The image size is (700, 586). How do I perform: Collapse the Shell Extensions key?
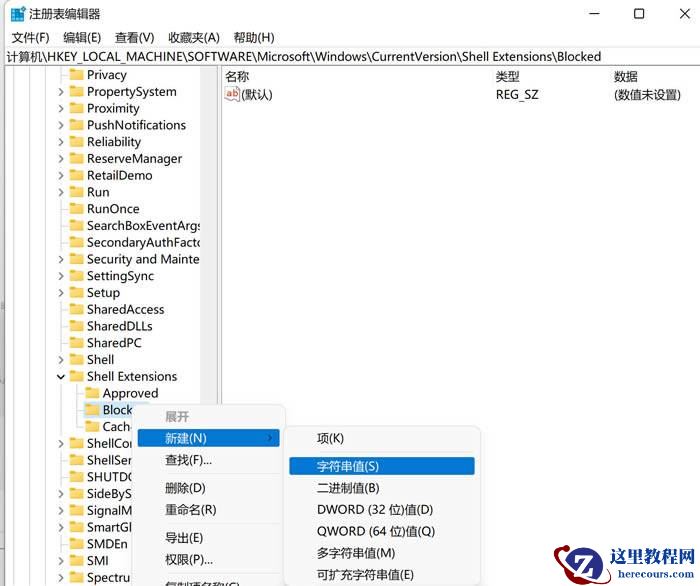pos(61,377)
